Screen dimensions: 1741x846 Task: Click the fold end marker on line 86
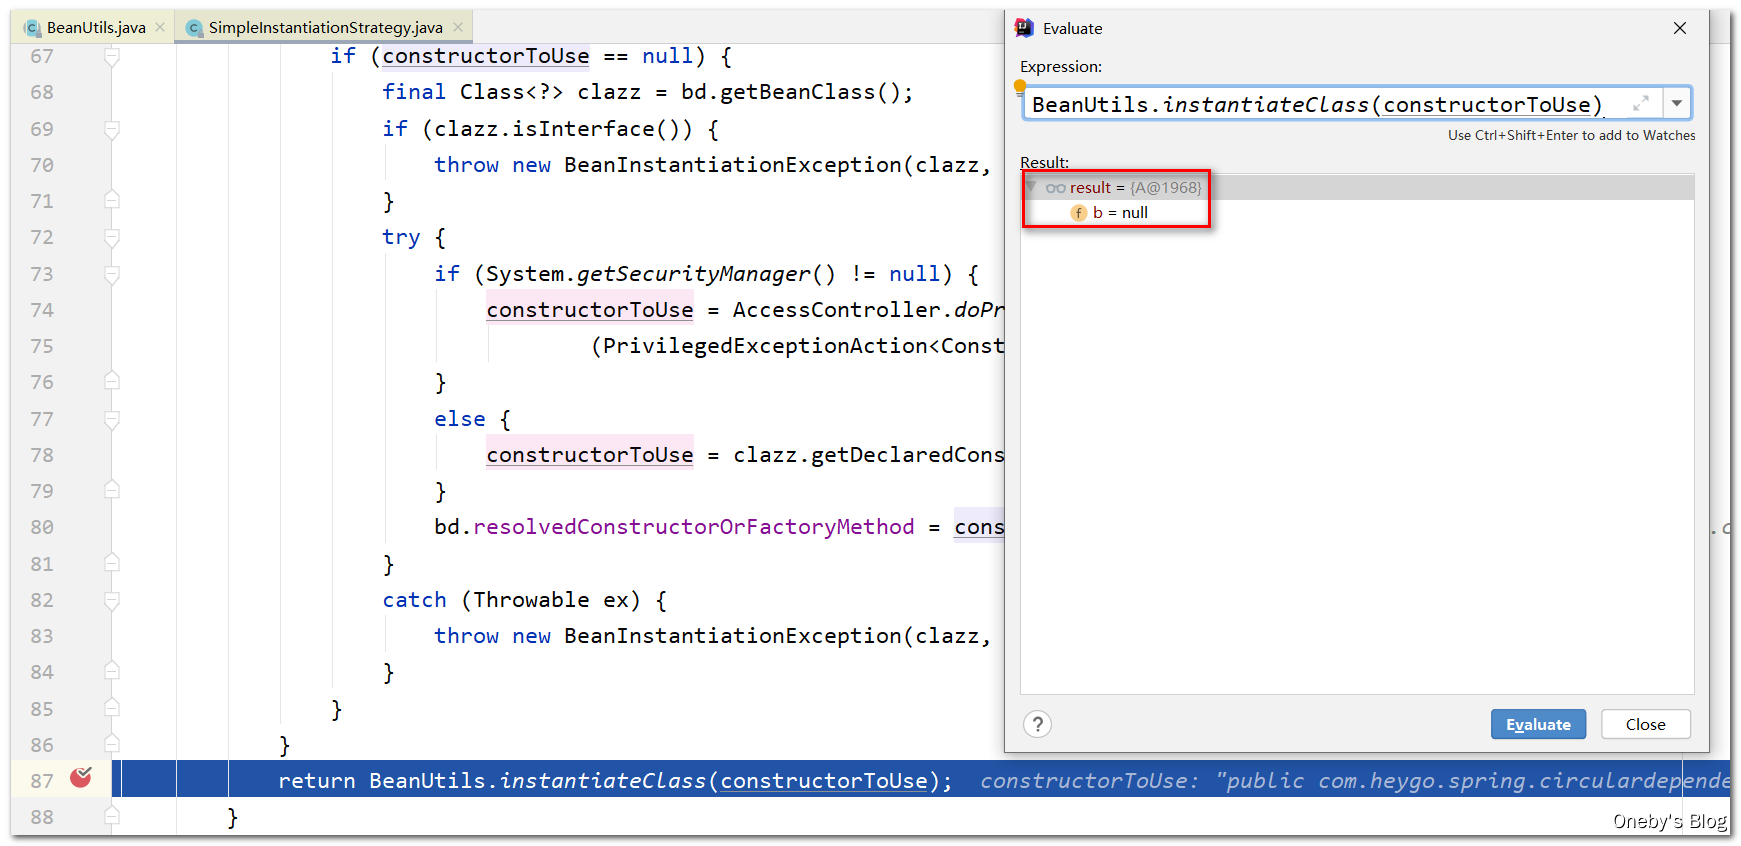click(x=112, y=744)
